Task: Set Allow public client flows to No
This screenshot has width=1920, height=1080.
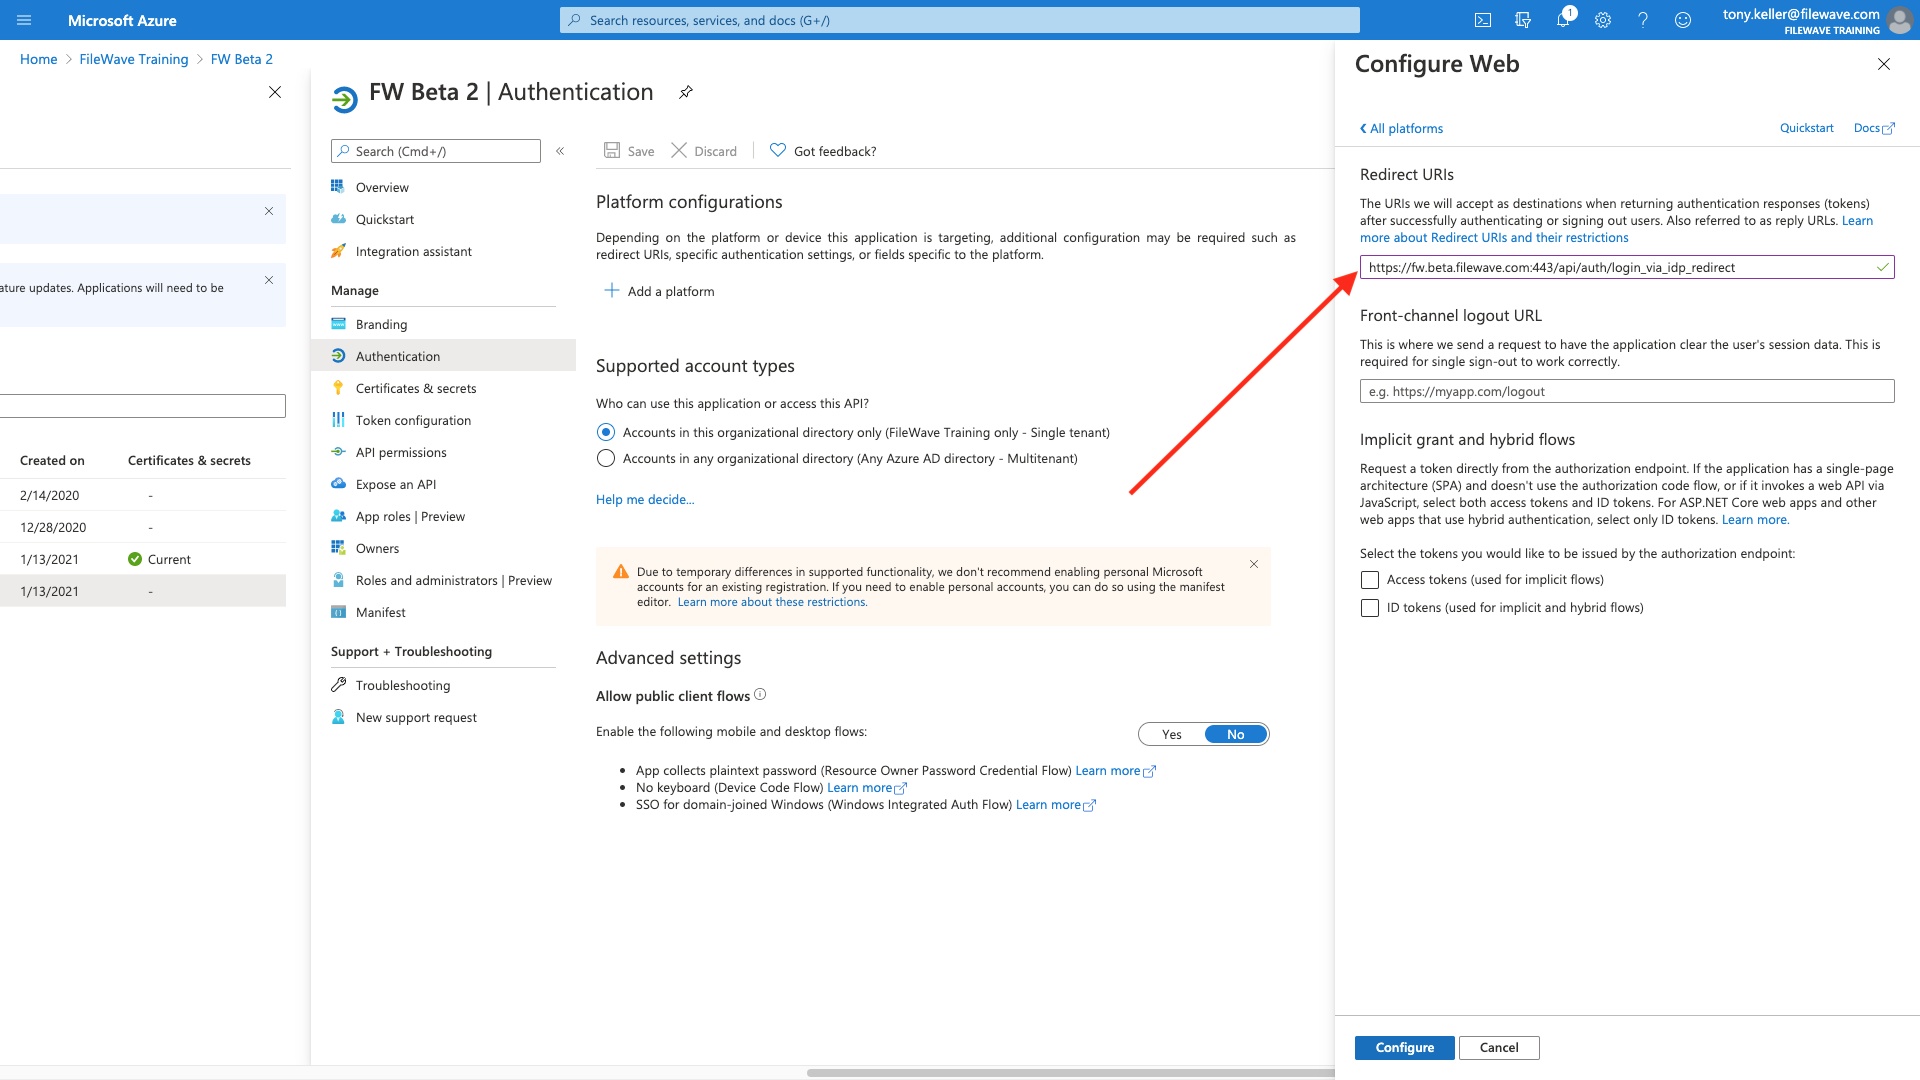Action: 1236,734
